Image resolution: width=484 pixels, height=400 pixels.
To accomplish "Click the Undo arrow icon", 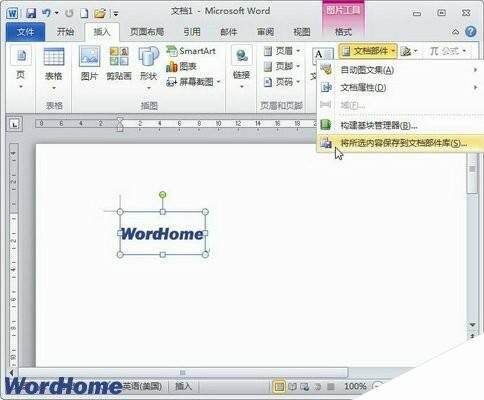I will tap(46, 13).
